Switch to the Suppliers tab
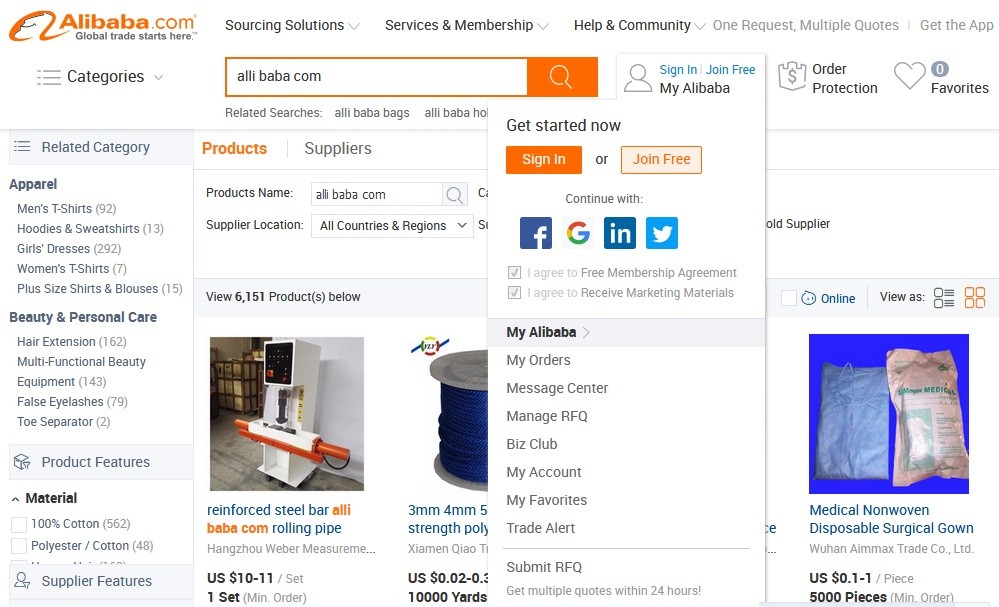Screen dimensions: 999x607 tap(338, 148)
